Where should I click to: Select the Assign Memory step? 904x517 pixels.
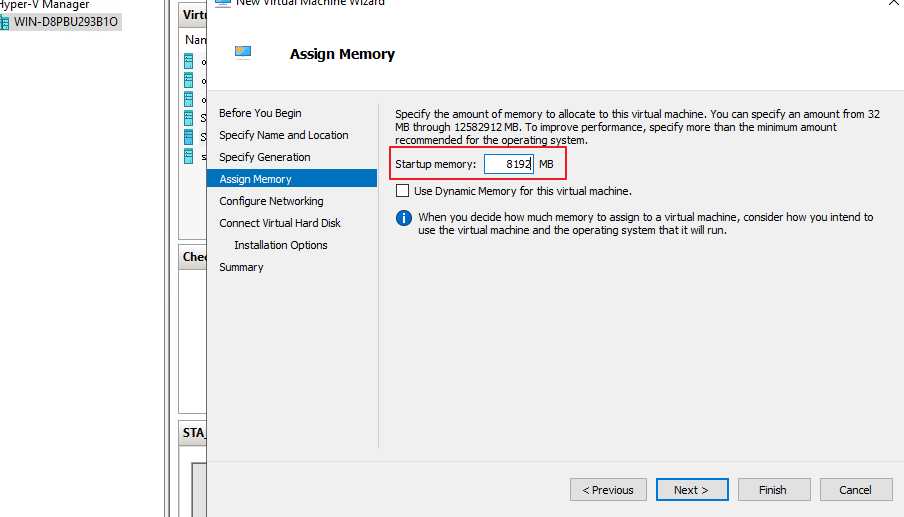[x=256, y=179]
